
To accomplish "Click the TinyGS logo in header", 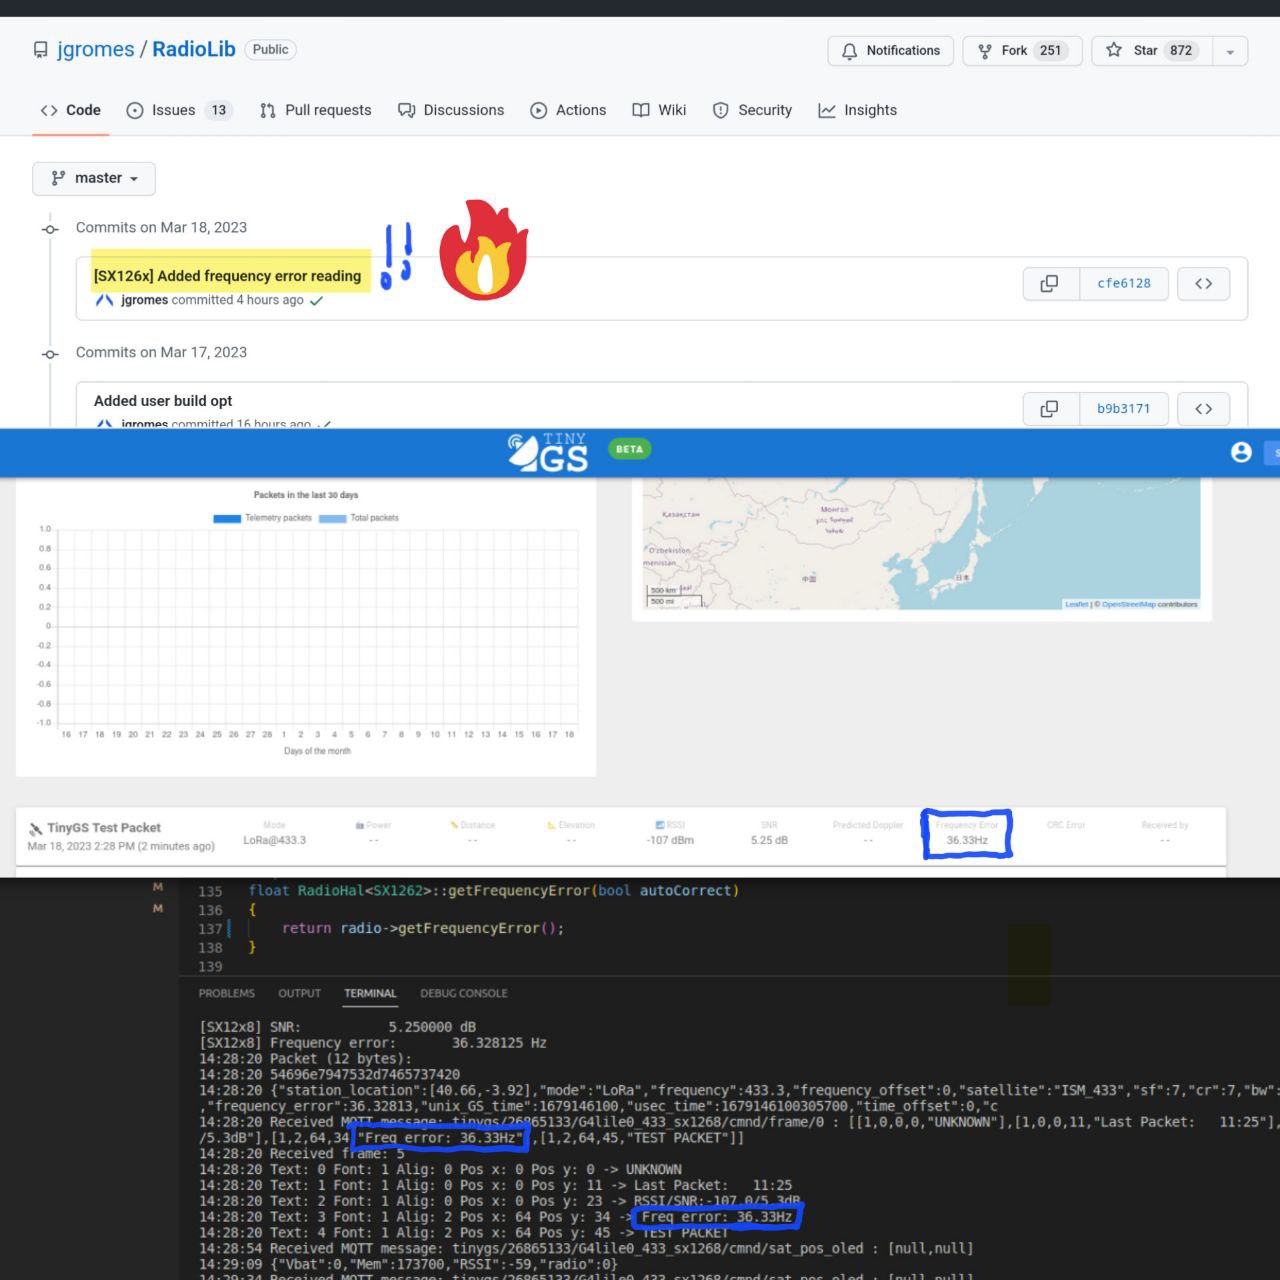I will point(548,453).
